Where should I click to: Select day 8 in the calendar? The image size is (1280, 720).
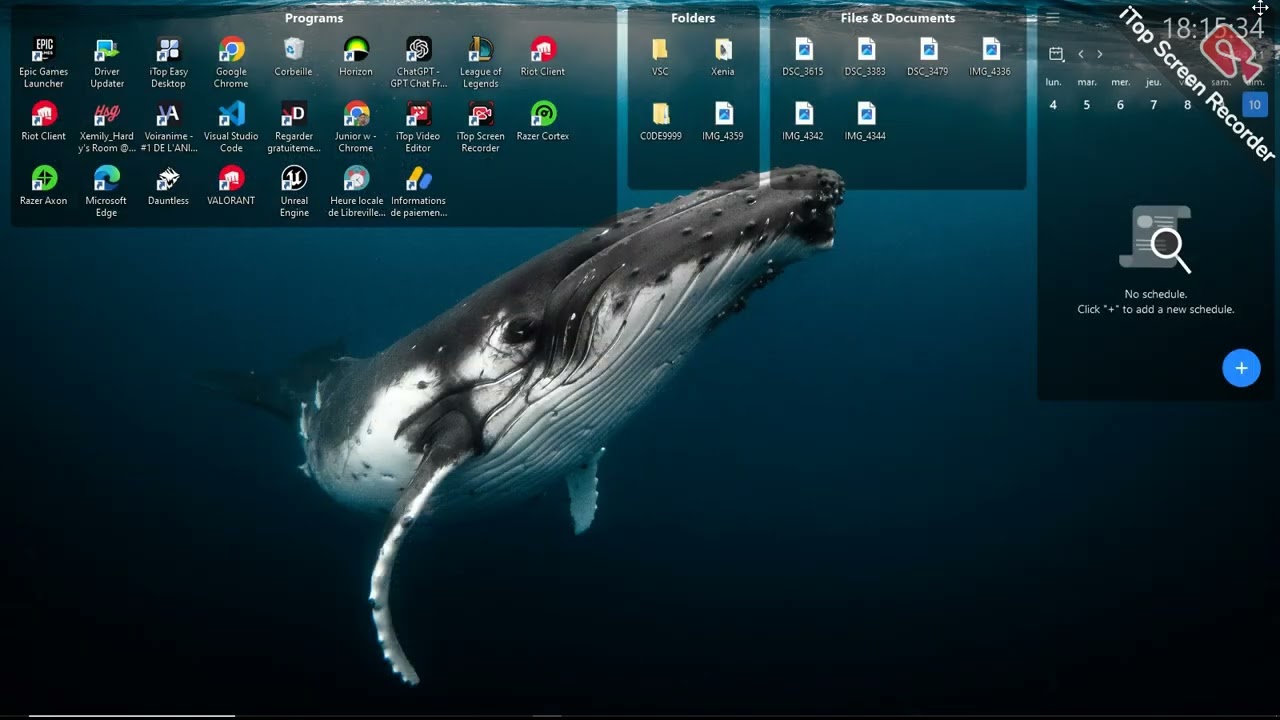coord(1188,105)
